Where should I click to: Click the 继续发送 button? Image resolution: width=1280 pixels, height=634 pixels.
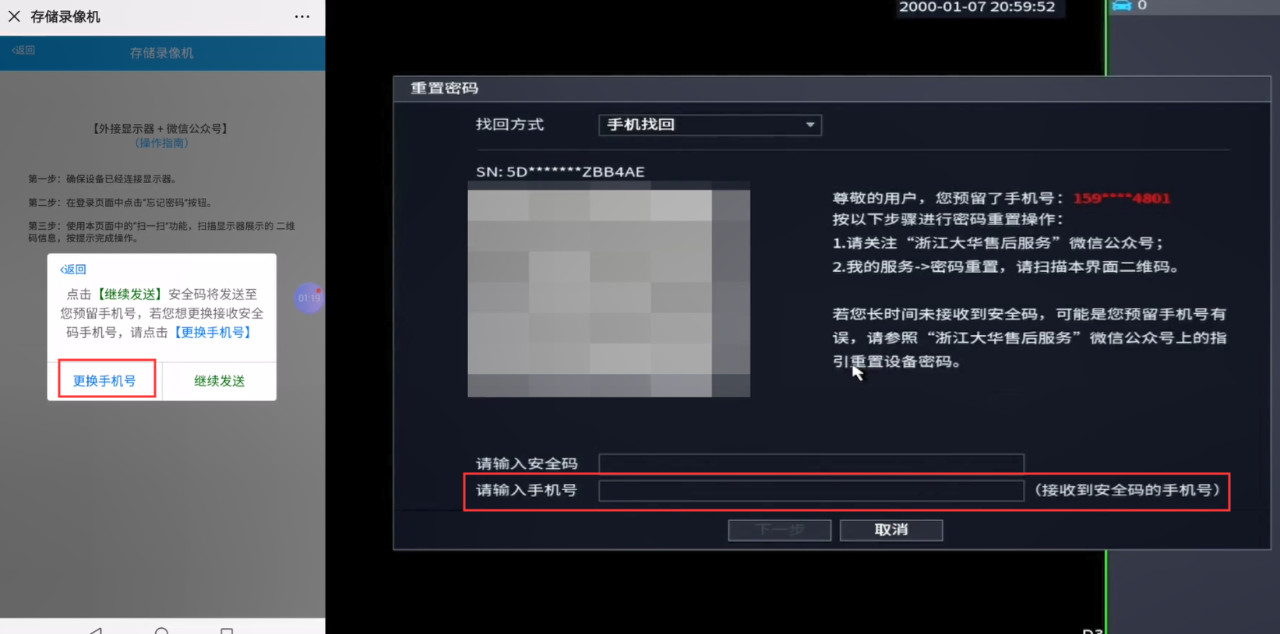point(218,380)
